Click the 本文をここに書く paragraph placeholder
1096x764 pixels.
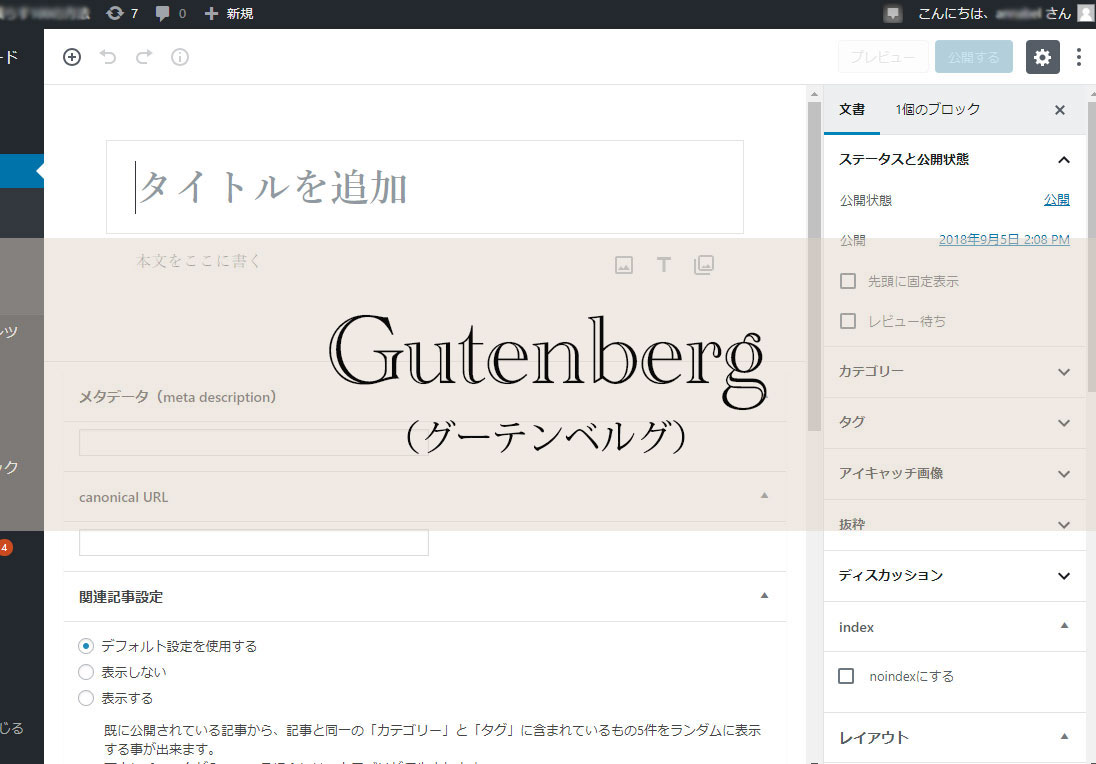199,261
